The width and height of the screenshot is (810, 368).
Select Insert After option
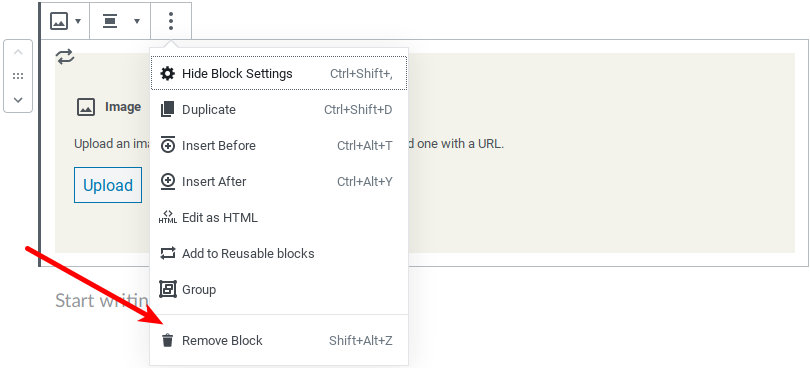[279, 181]
